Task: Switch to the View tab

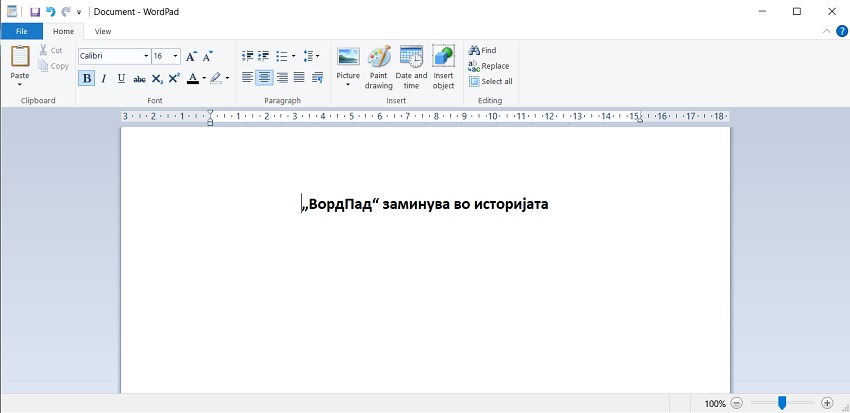Action: click(103, 31)
